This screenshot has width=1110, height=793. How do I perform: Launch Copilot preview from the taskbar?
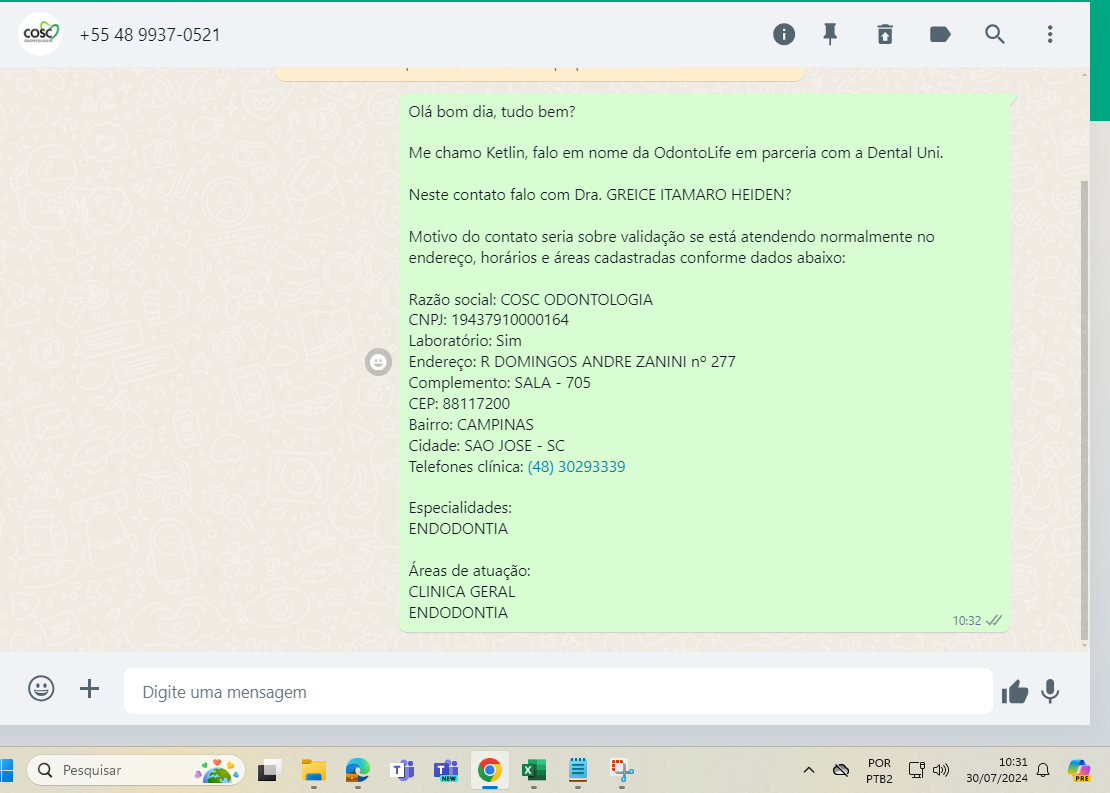1079,770
